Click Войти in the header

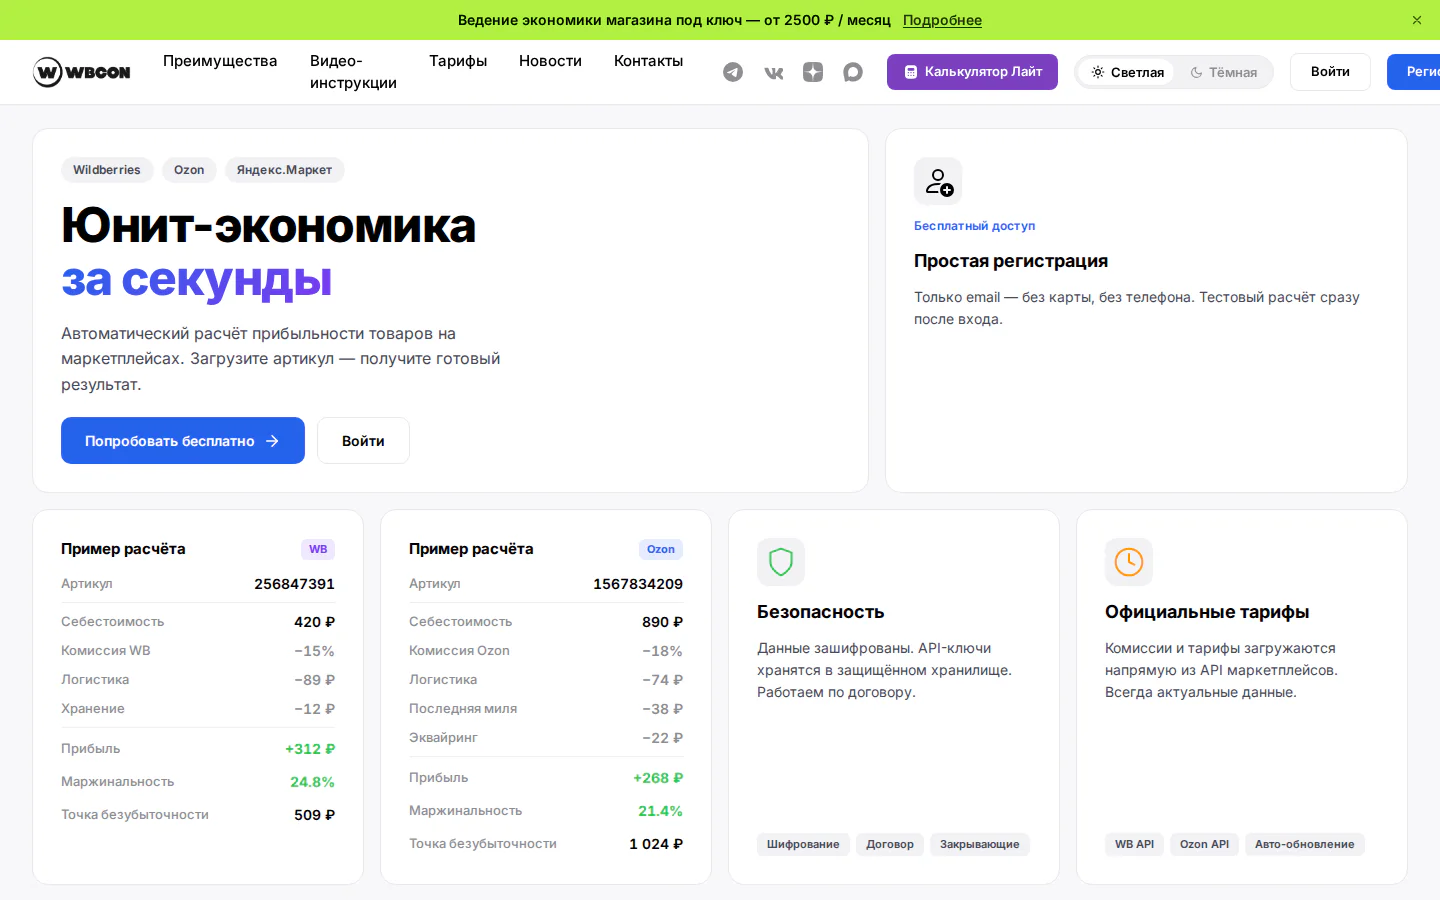(1330, 72)
